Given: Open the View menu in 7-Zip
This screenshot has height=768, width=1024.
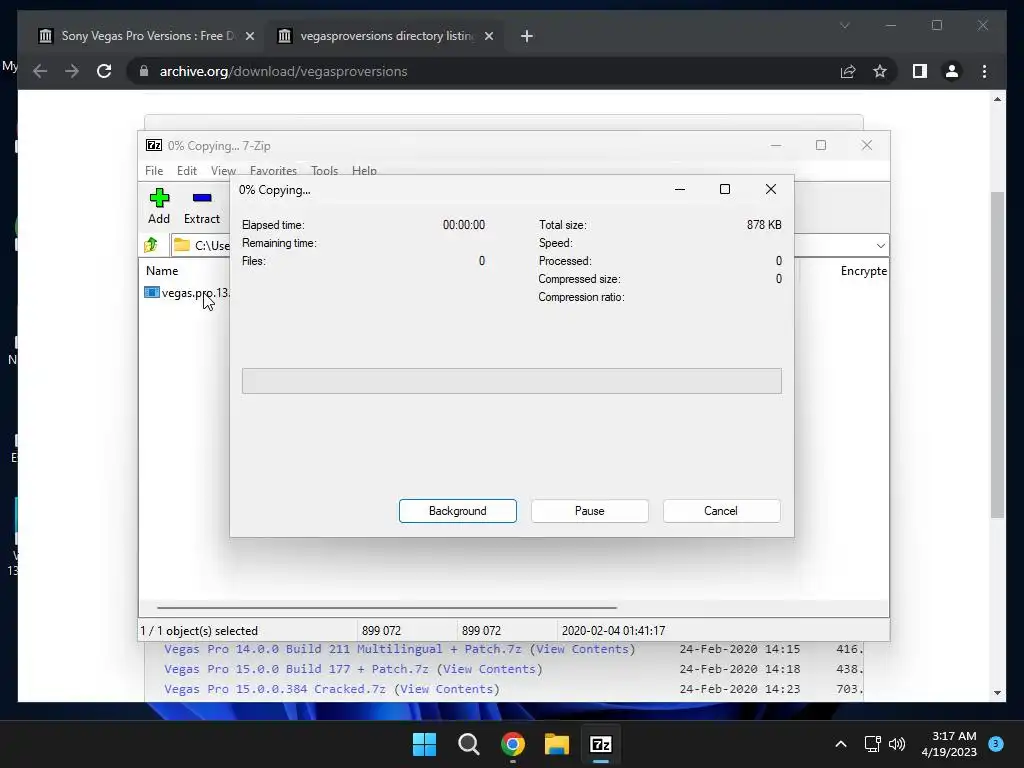Looking at the screenshot, I should pos(223,170).
